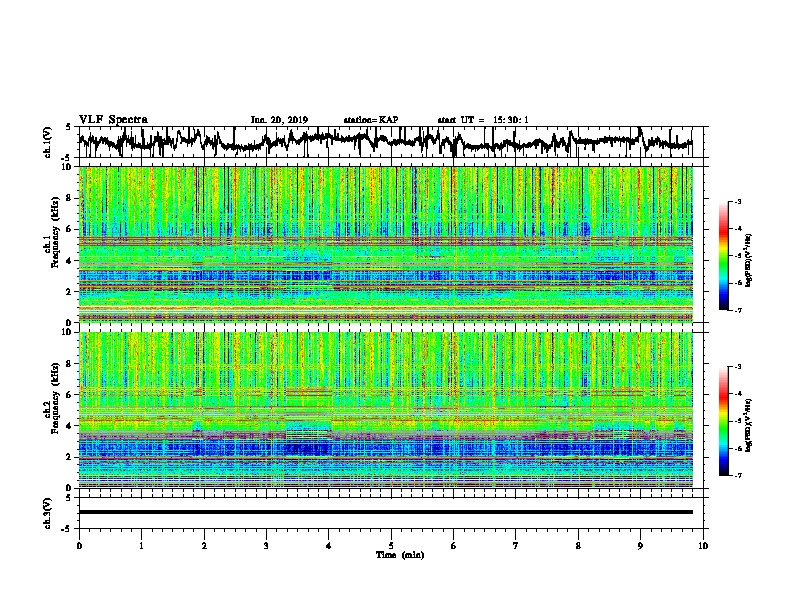Click the ch.2 color scale log(PSD) unit label
This screenshot has height=612, width=792.
[x=748, y=426]
